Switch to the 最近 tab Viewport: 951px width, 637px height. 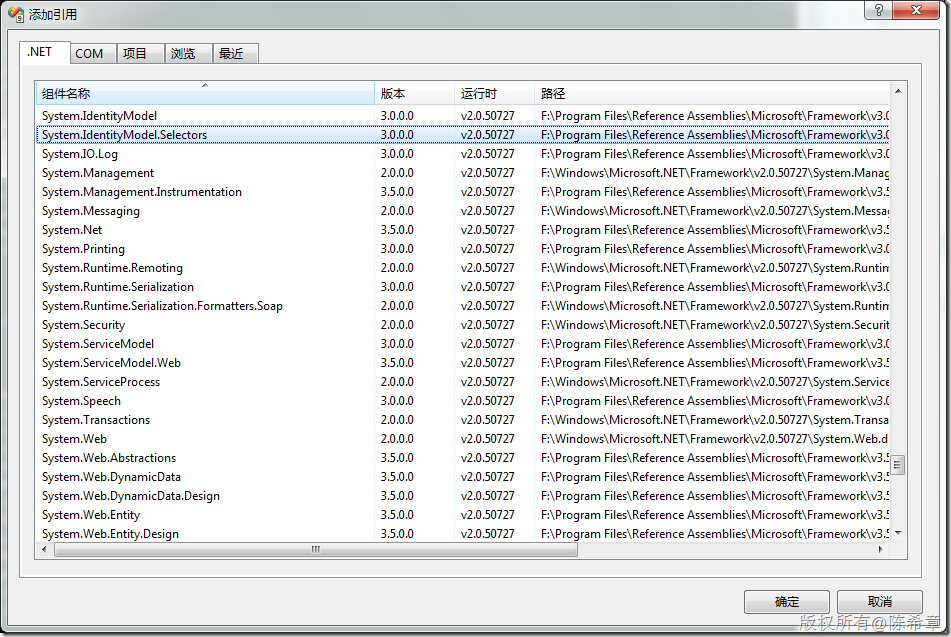(x=235, y=53)
